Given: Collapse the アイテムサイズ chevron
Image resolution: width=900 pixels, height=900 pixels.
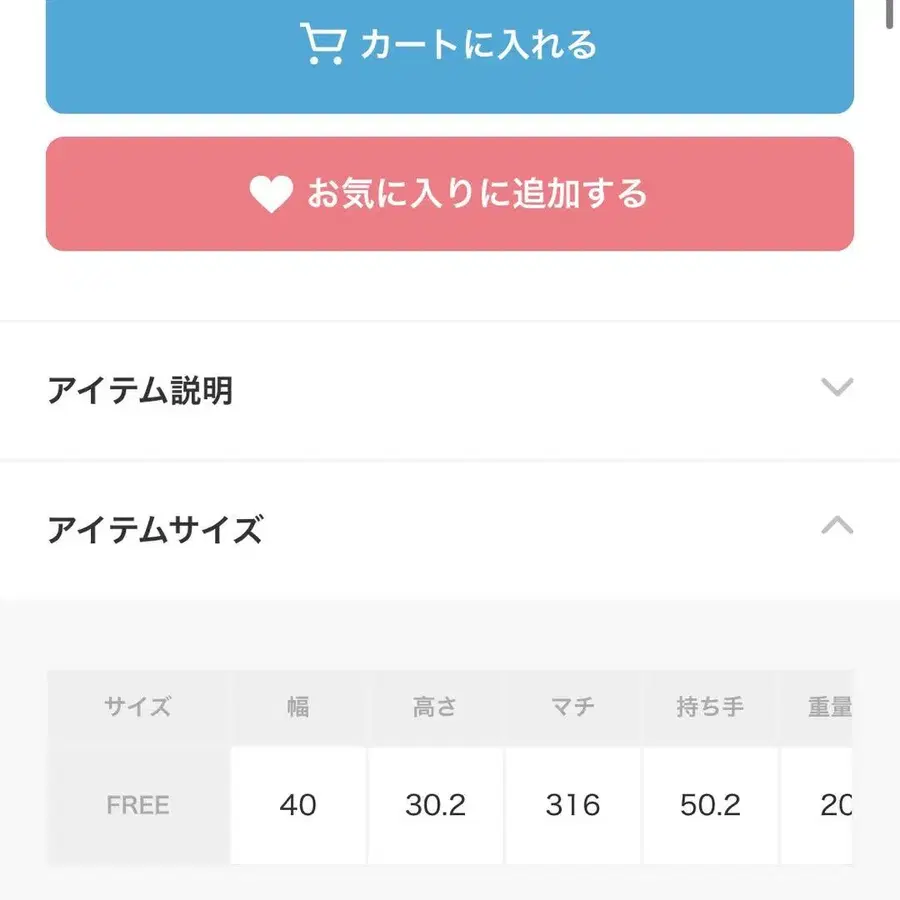Looking at the screenshot, I should pyautogui.click(x=836, y=526).
